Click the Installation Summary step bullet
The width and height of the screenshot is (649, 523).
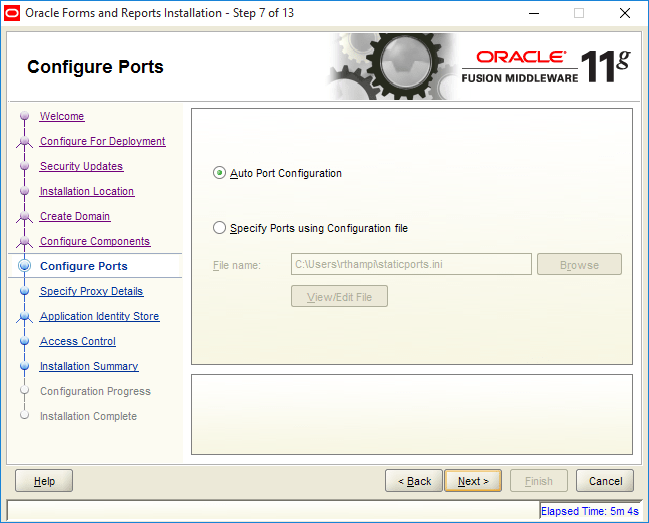pyautogui.click(x=24, y=366)
